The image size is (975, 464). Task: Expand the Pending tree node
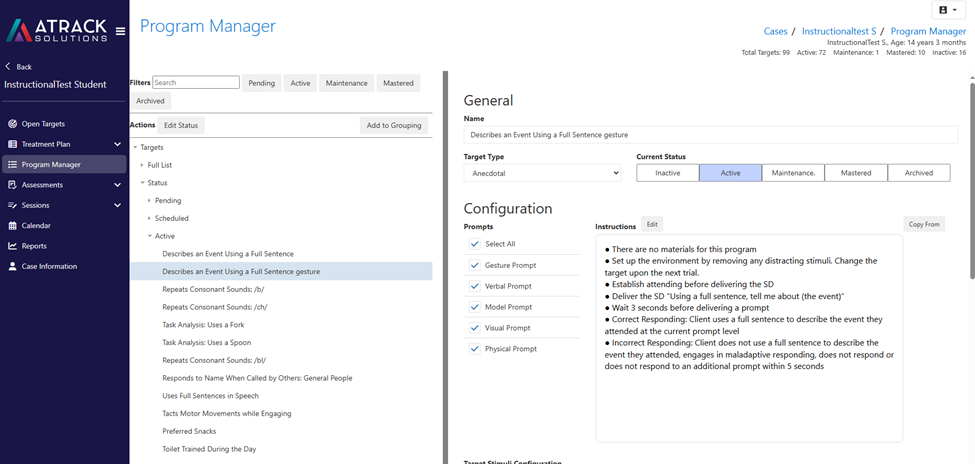[x=149, y=201]
